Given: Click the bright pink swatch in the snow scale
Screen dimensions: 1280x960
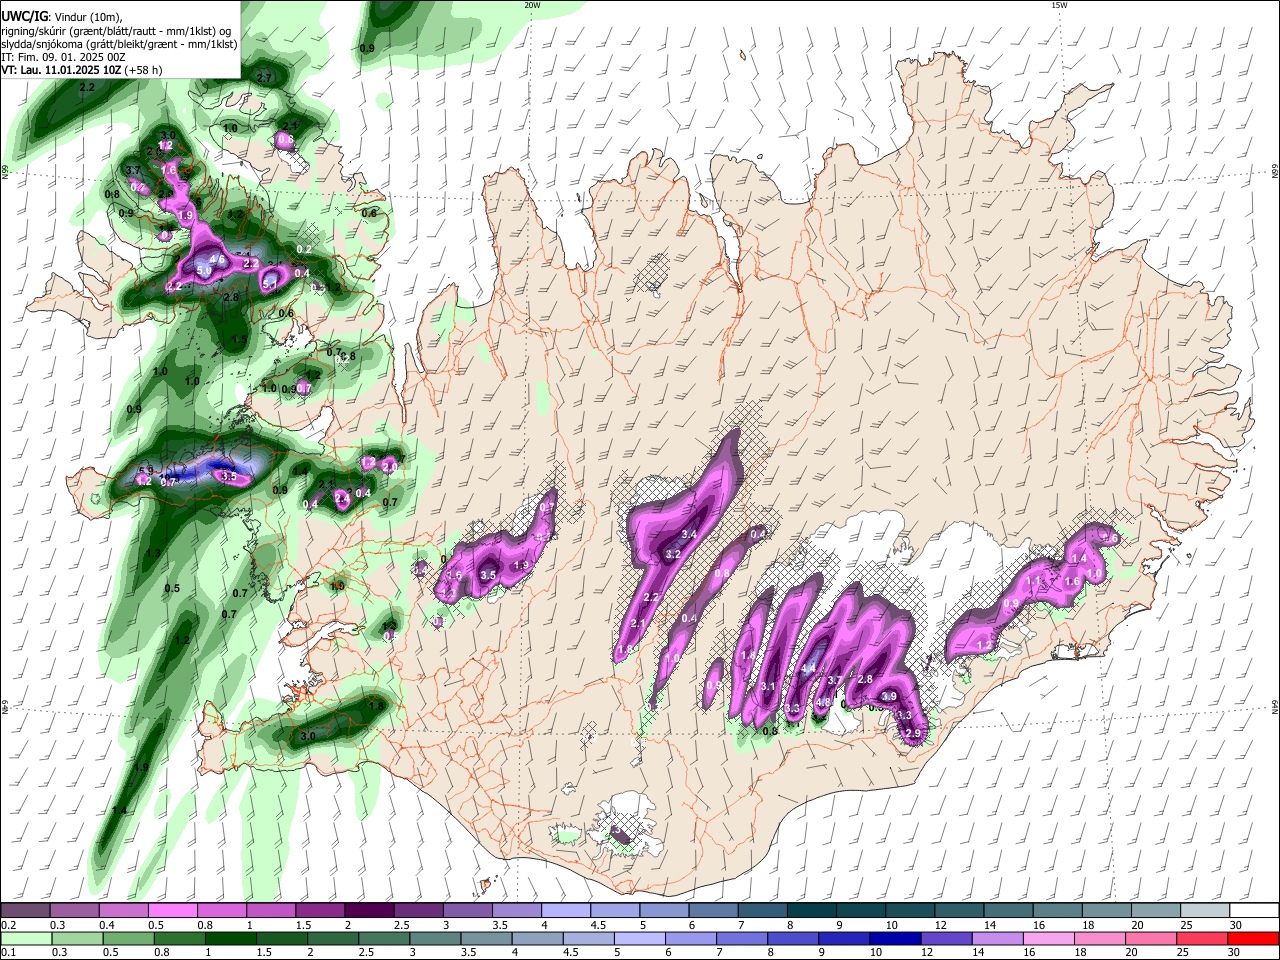Looking at the screenshot, I should pos(172,911).
